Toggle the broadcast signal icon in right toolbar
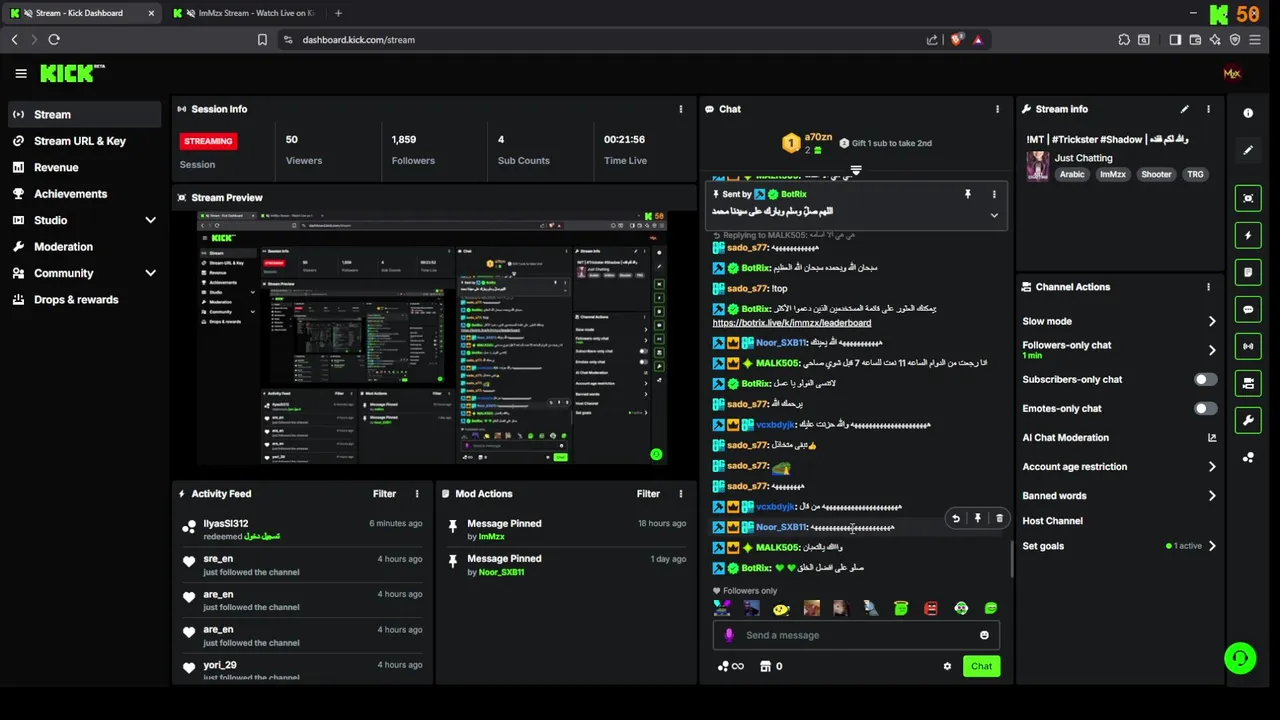Screen dimensions: 1280x720 tap(1248, 346)
